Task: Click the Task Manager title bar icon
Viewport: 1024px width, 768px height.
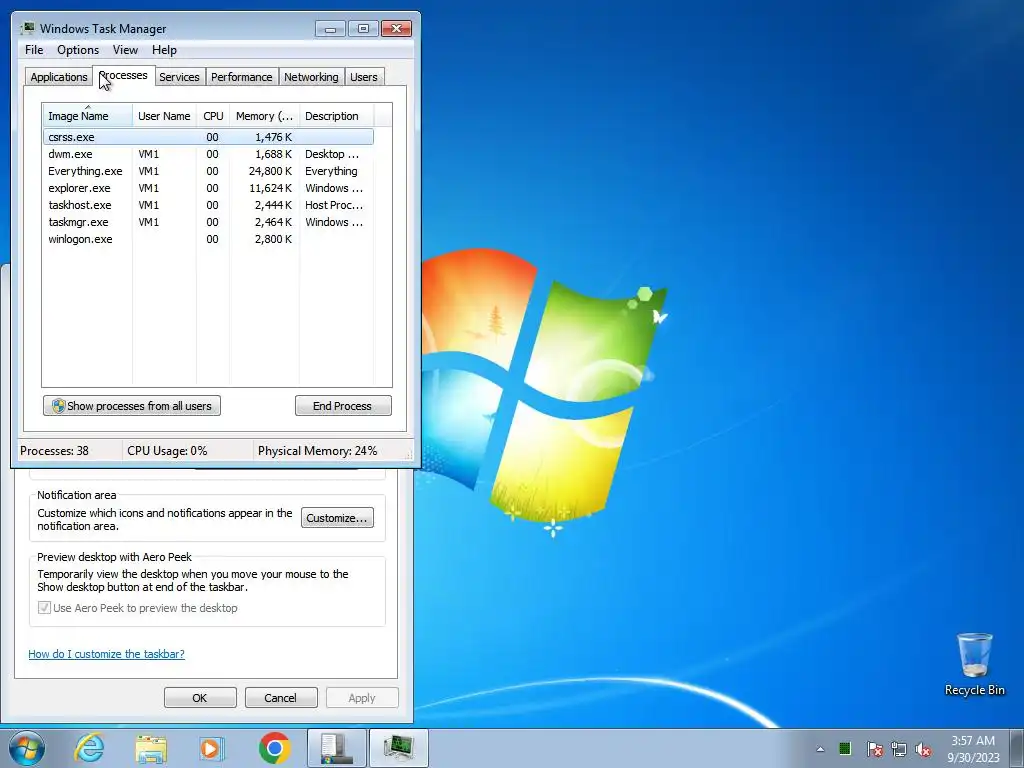Action: tap(27, 28)
